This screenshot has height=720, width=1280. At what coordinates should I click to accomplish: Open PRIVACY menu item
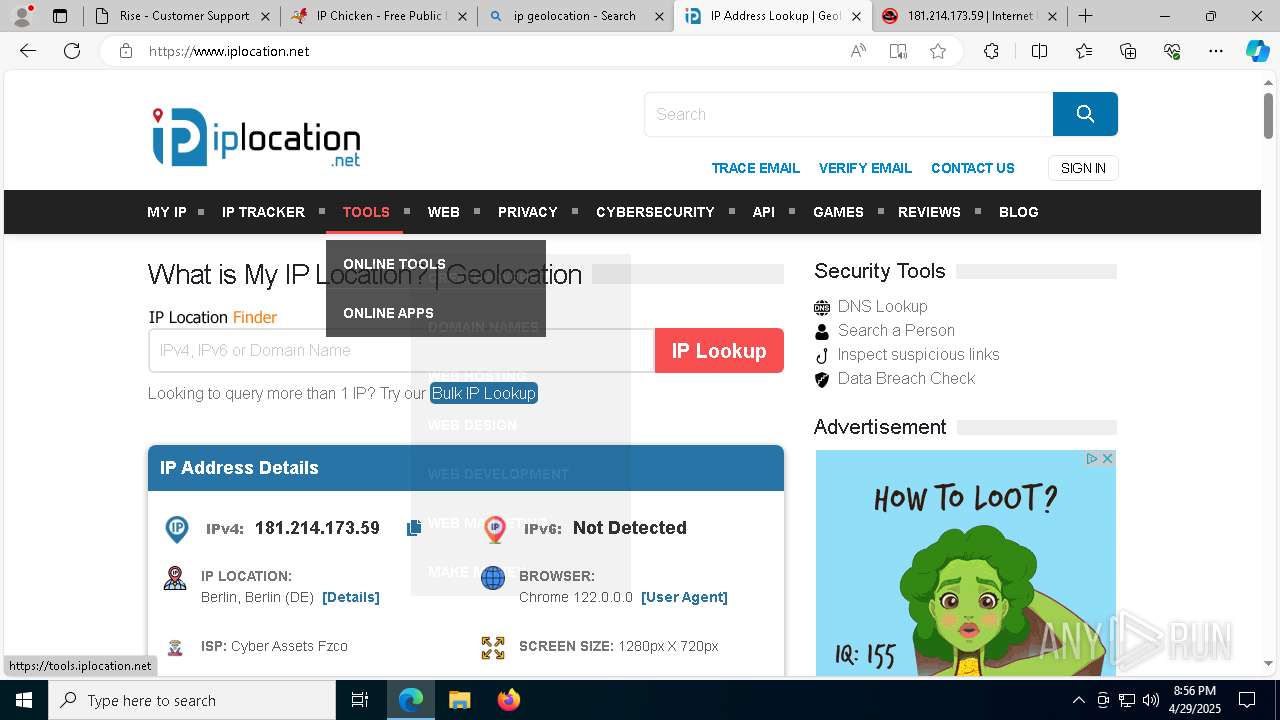pos(528,212)
